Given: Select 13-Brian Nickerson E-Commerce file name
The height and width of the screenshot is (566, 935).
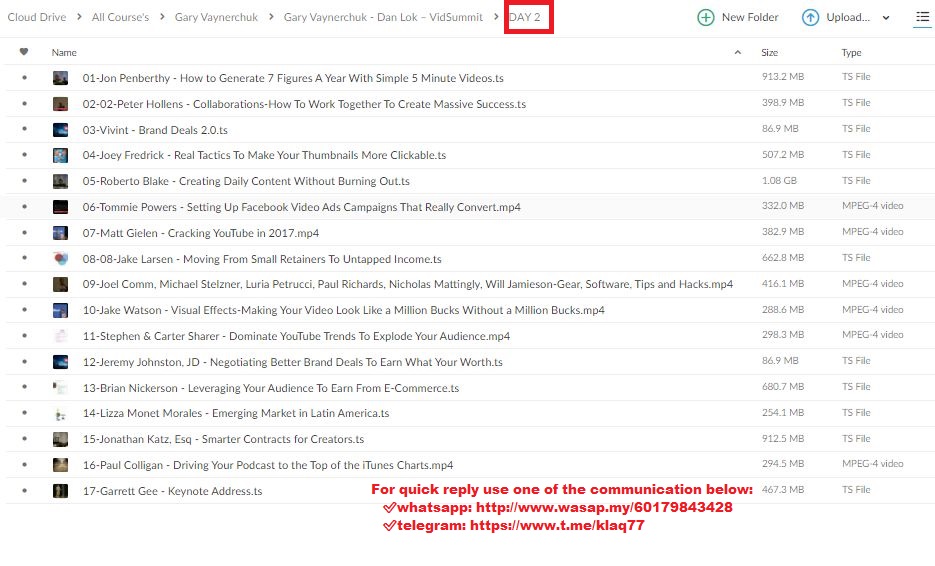Looking at the screenshot, I should pyautogui.click(x=271, y=388).
